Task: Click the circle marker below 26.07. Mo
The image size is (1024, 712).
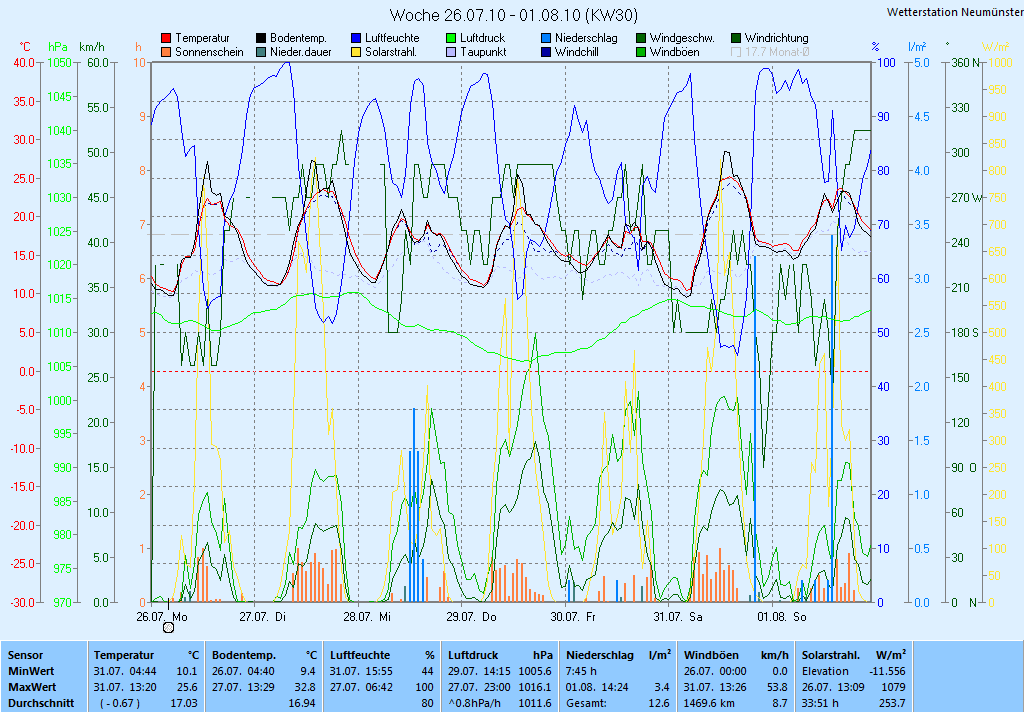Action: [169, 627]
